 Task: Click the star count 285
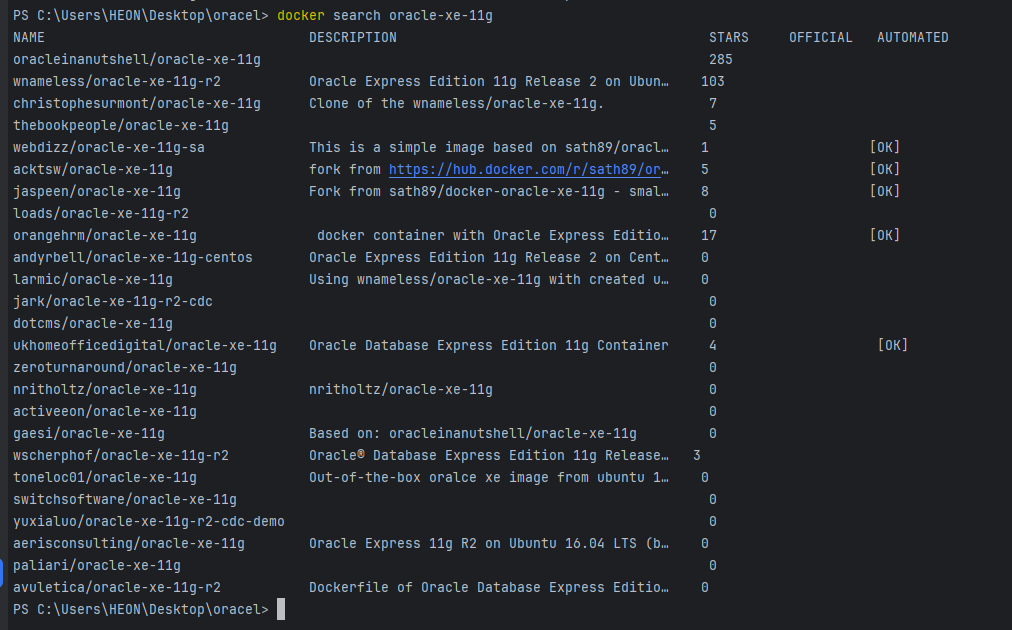721,59
